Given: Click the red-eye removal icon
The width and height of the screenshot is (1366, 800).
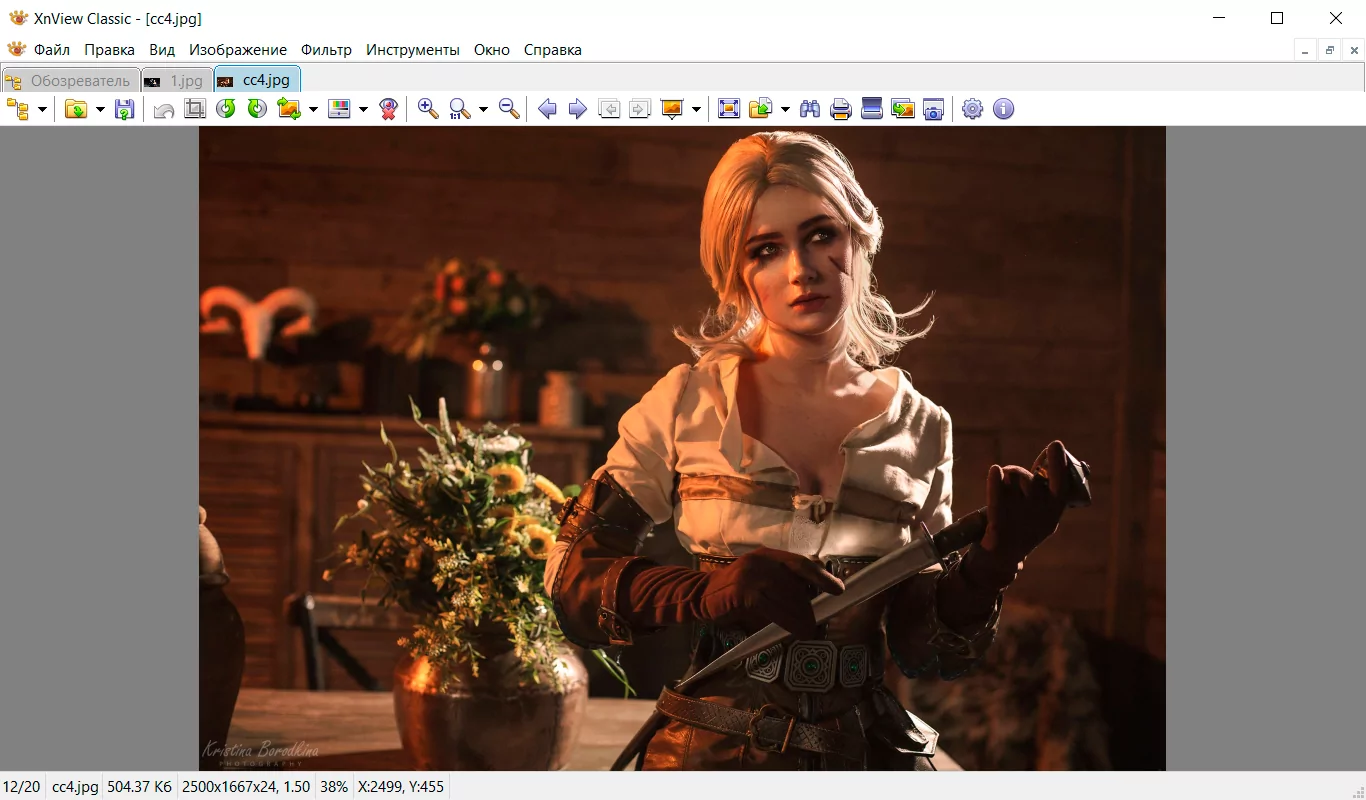Looking at the screenshot, I should (x=389, y=109).
